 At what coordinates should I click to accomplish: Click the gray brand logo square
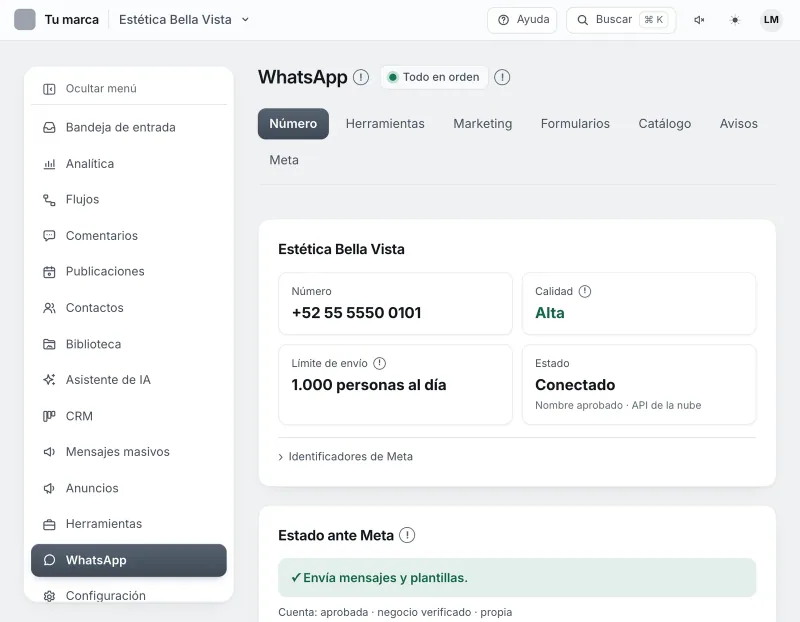click(24, 19)
